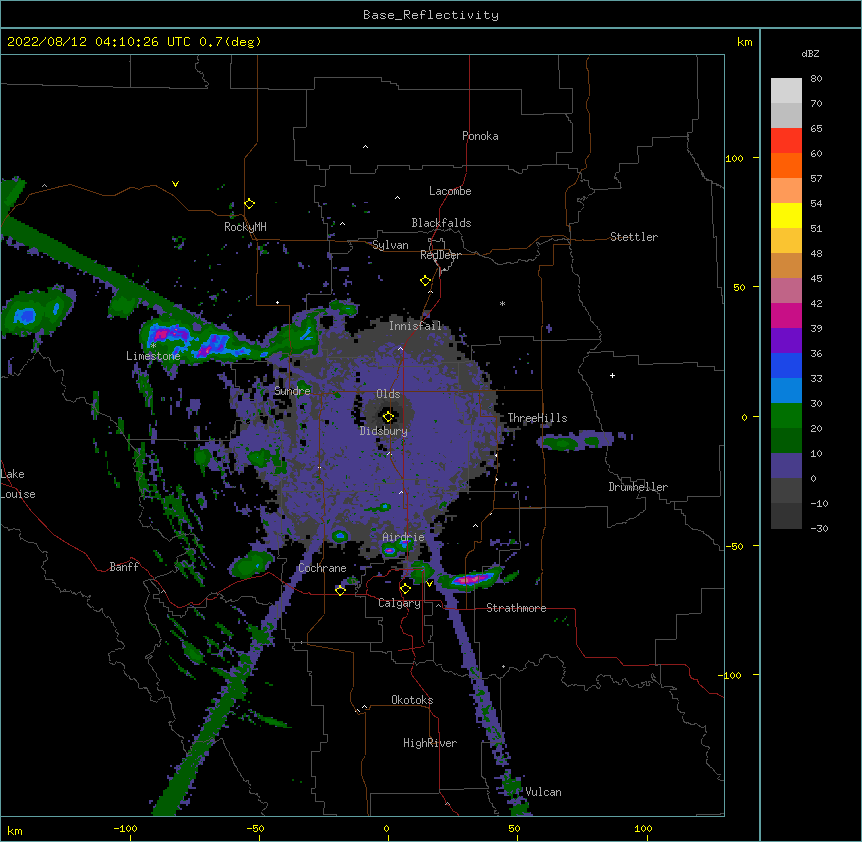This screenshot has height=842, width=862.
Task: Click the Olds city label
Action: coord(388,394)
